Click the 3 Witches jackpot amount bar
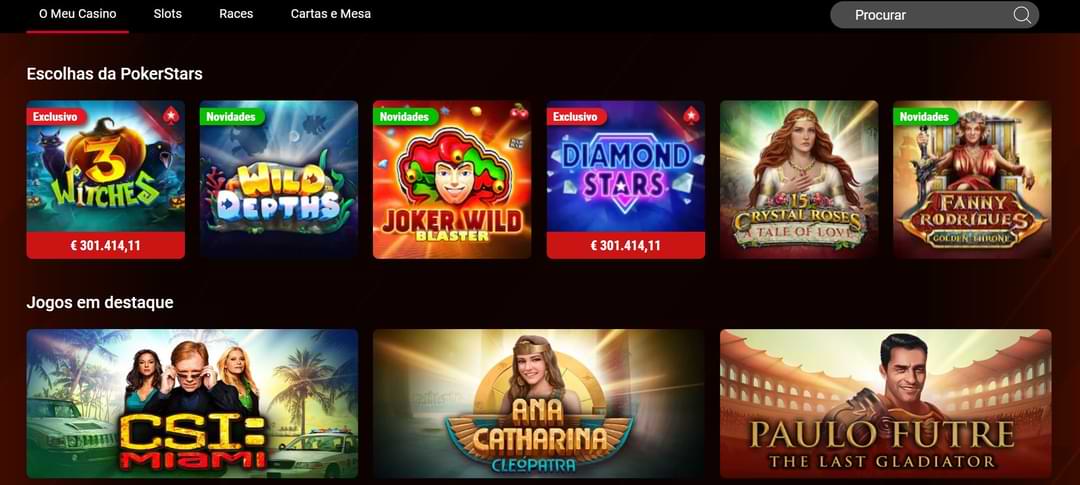Screen dimensions: 1080x485 click(105, 245)
